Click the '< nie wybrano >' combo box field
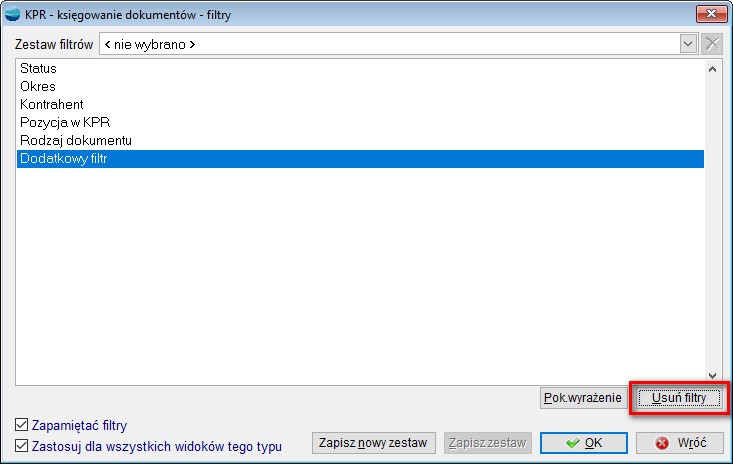Viewport: 733px width, 464px height. pos(388,44)
